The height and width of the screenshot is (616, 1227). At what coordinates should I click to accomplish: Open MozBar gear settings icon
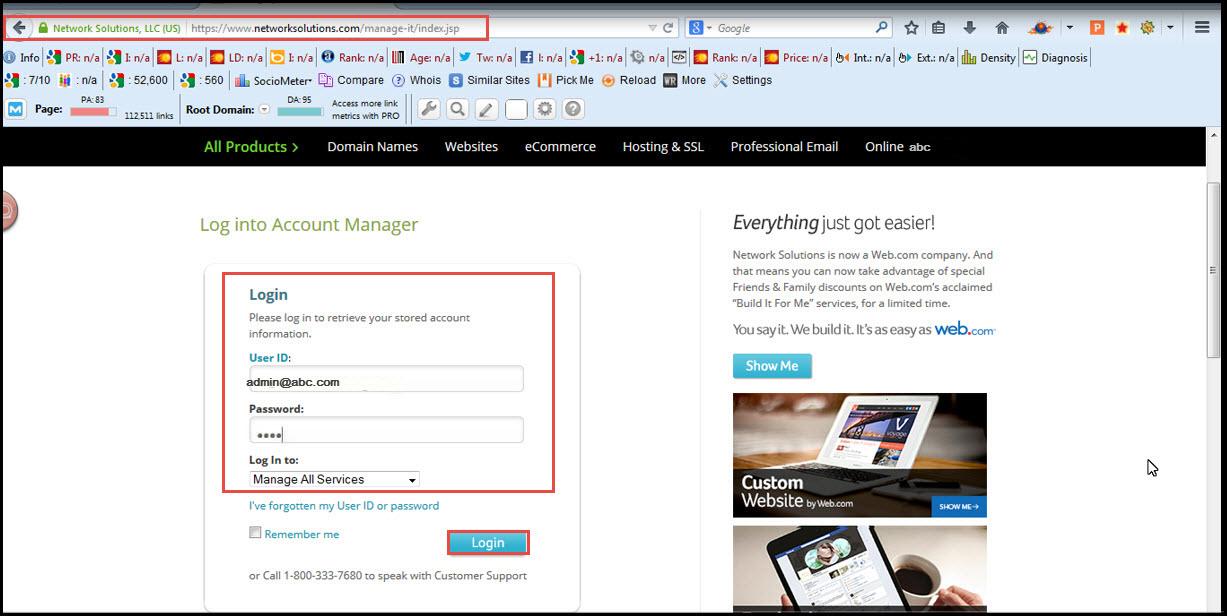pos(544,109)
